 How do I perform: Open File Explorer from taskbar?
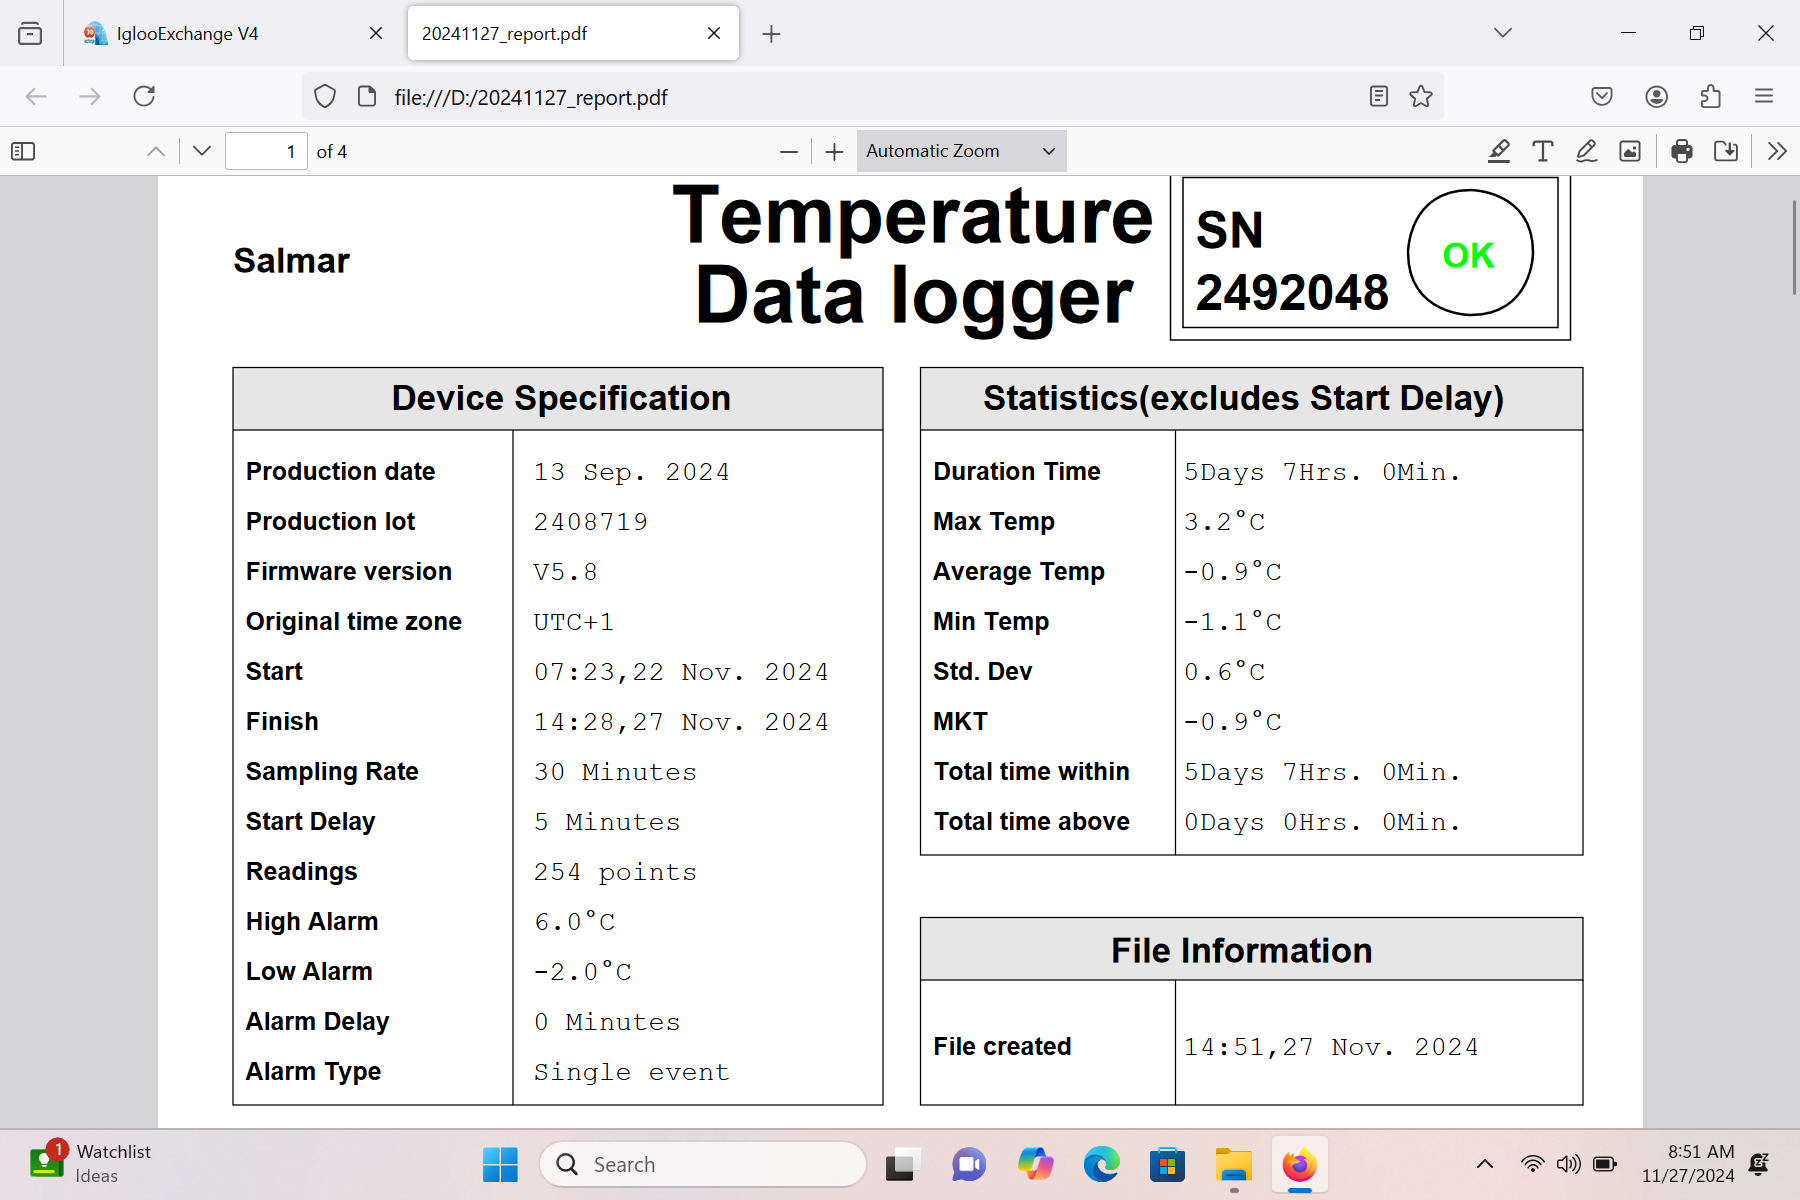tap(1234, 1164)
